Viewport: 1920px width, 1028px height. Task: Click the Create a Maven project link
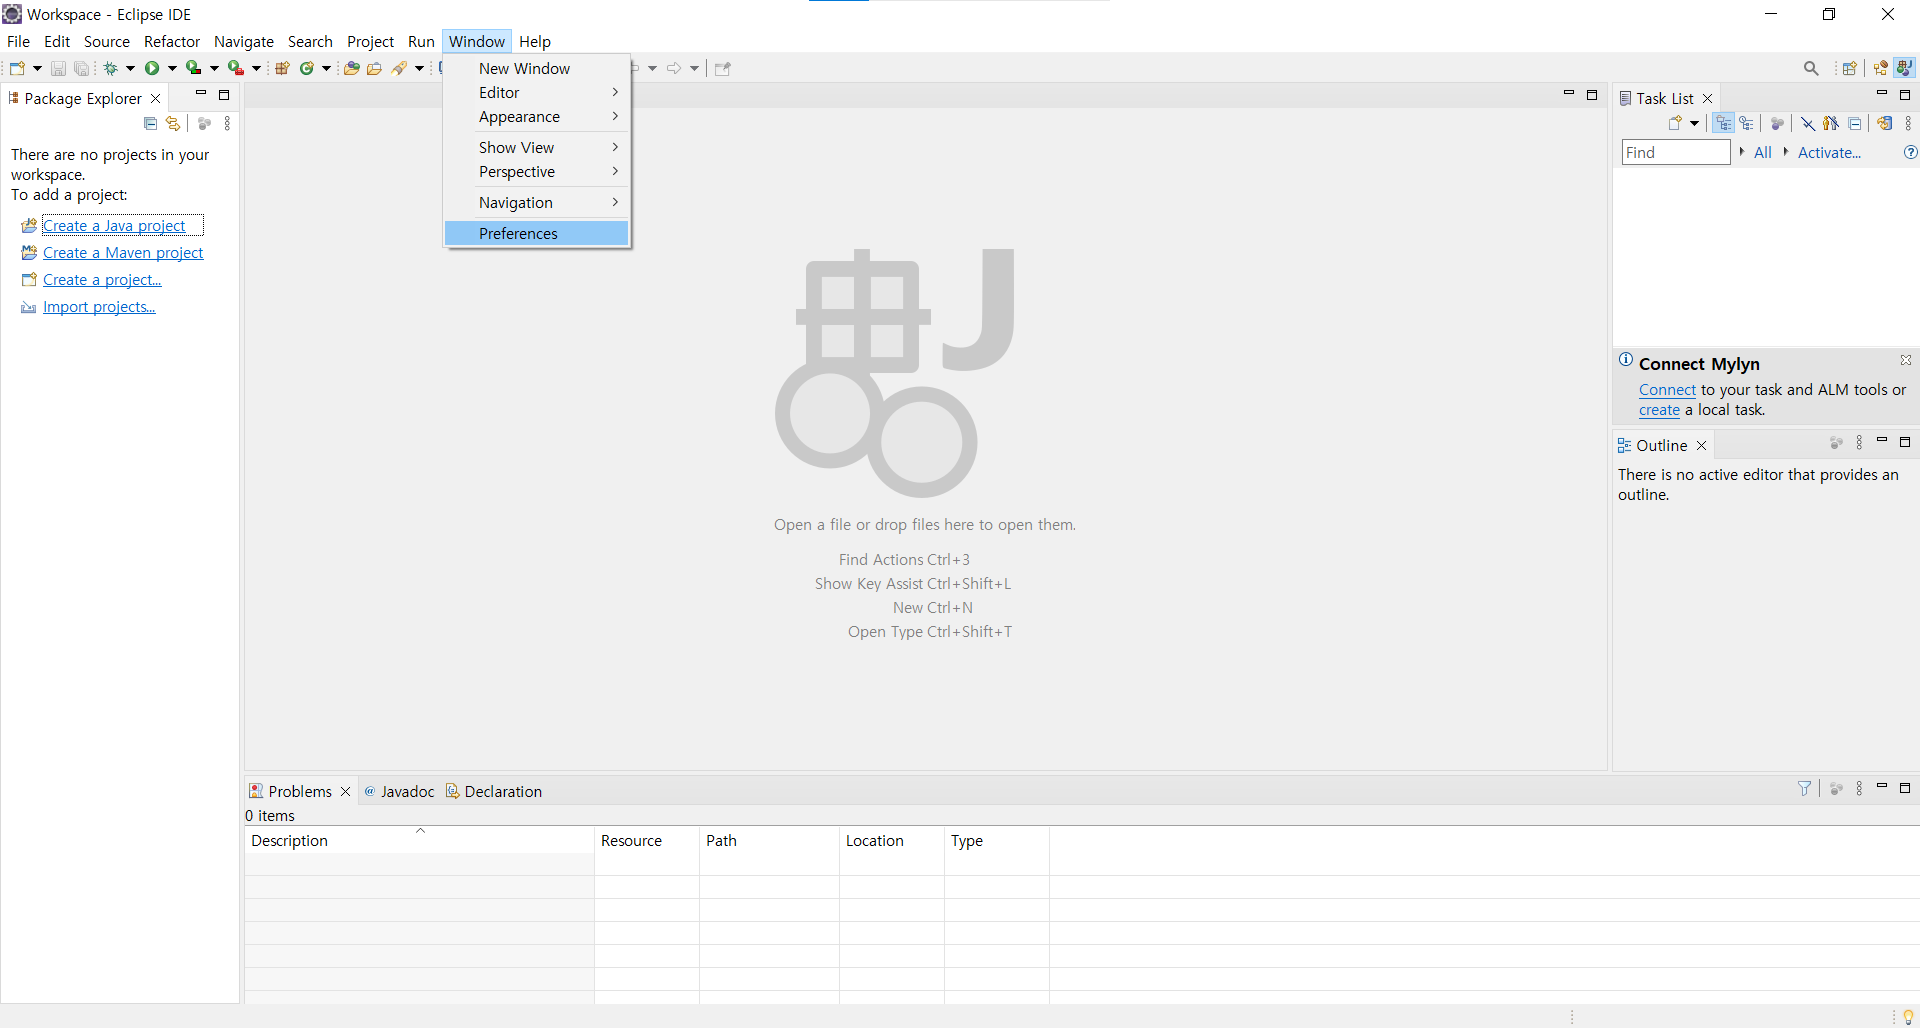(123, 253)
